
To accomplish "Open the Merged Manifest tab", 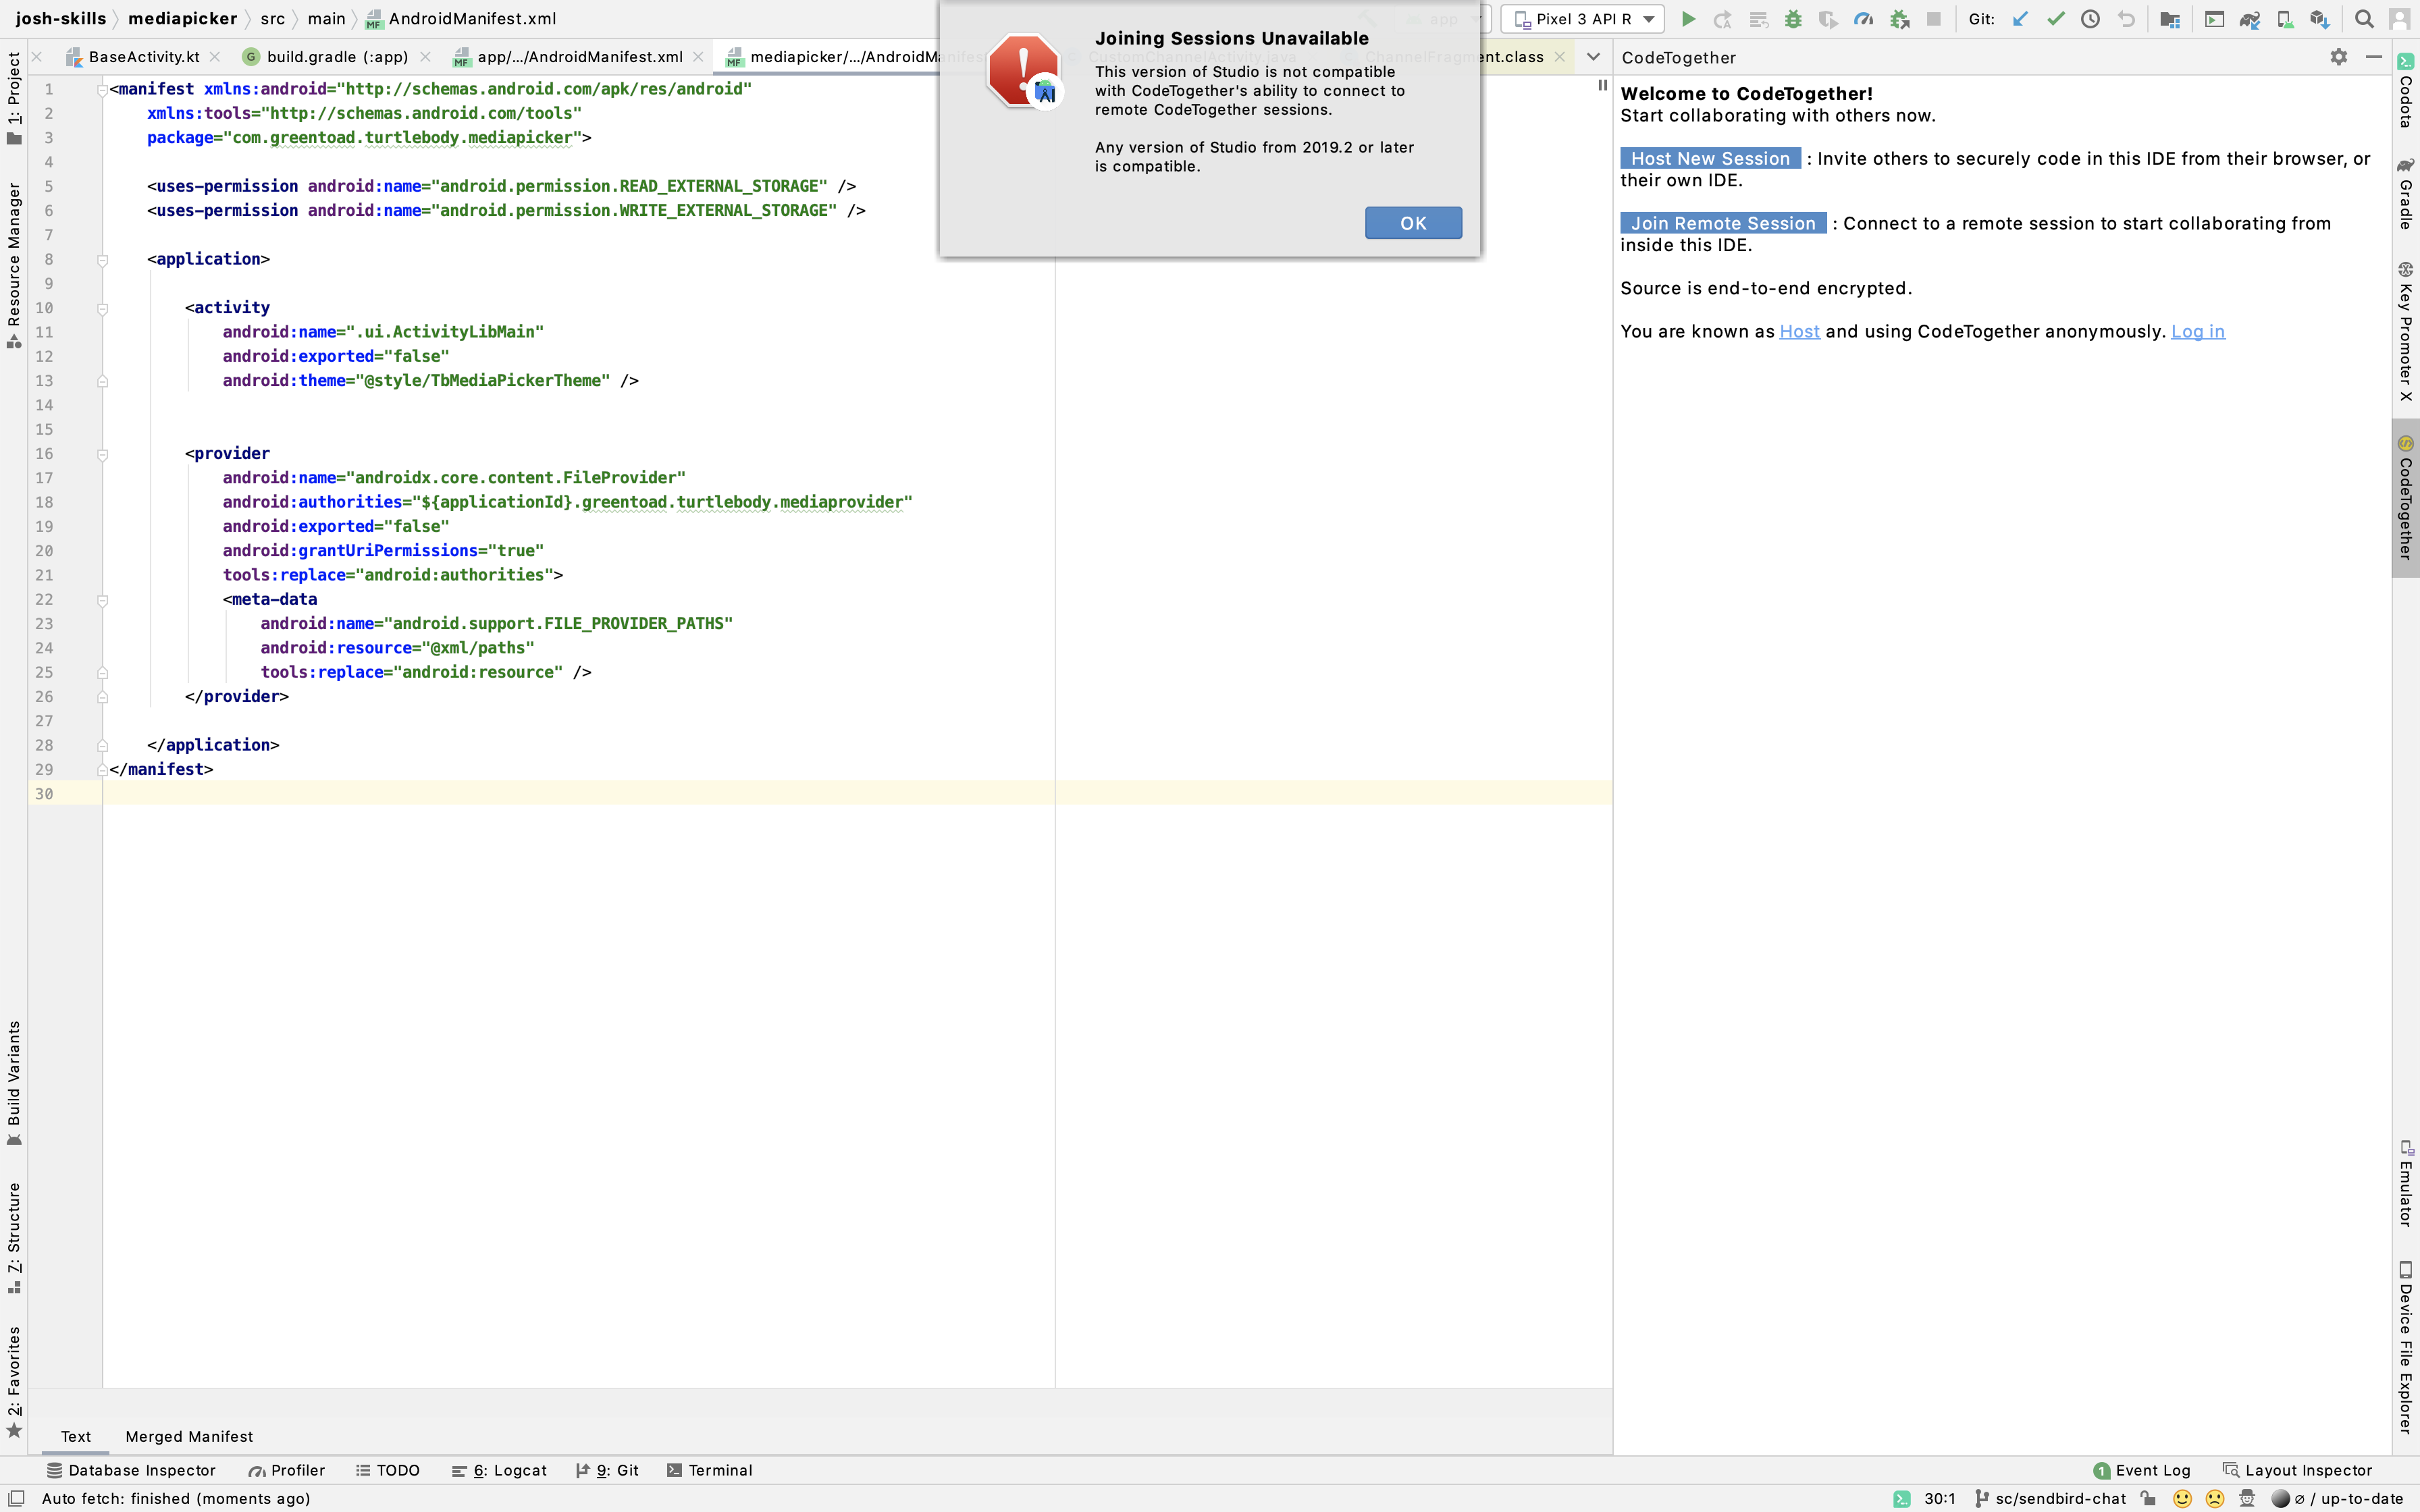I will click(x=189, y=1436).
